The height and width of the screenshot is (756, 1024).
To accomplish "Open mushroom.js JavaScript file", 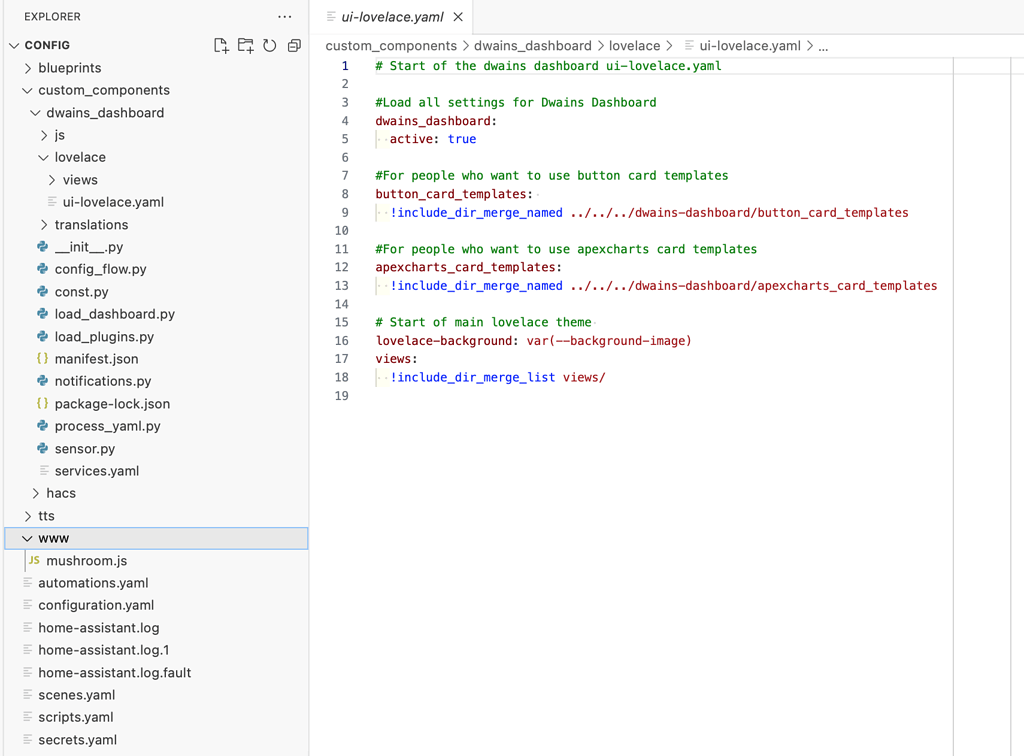I will click(87, 561).
